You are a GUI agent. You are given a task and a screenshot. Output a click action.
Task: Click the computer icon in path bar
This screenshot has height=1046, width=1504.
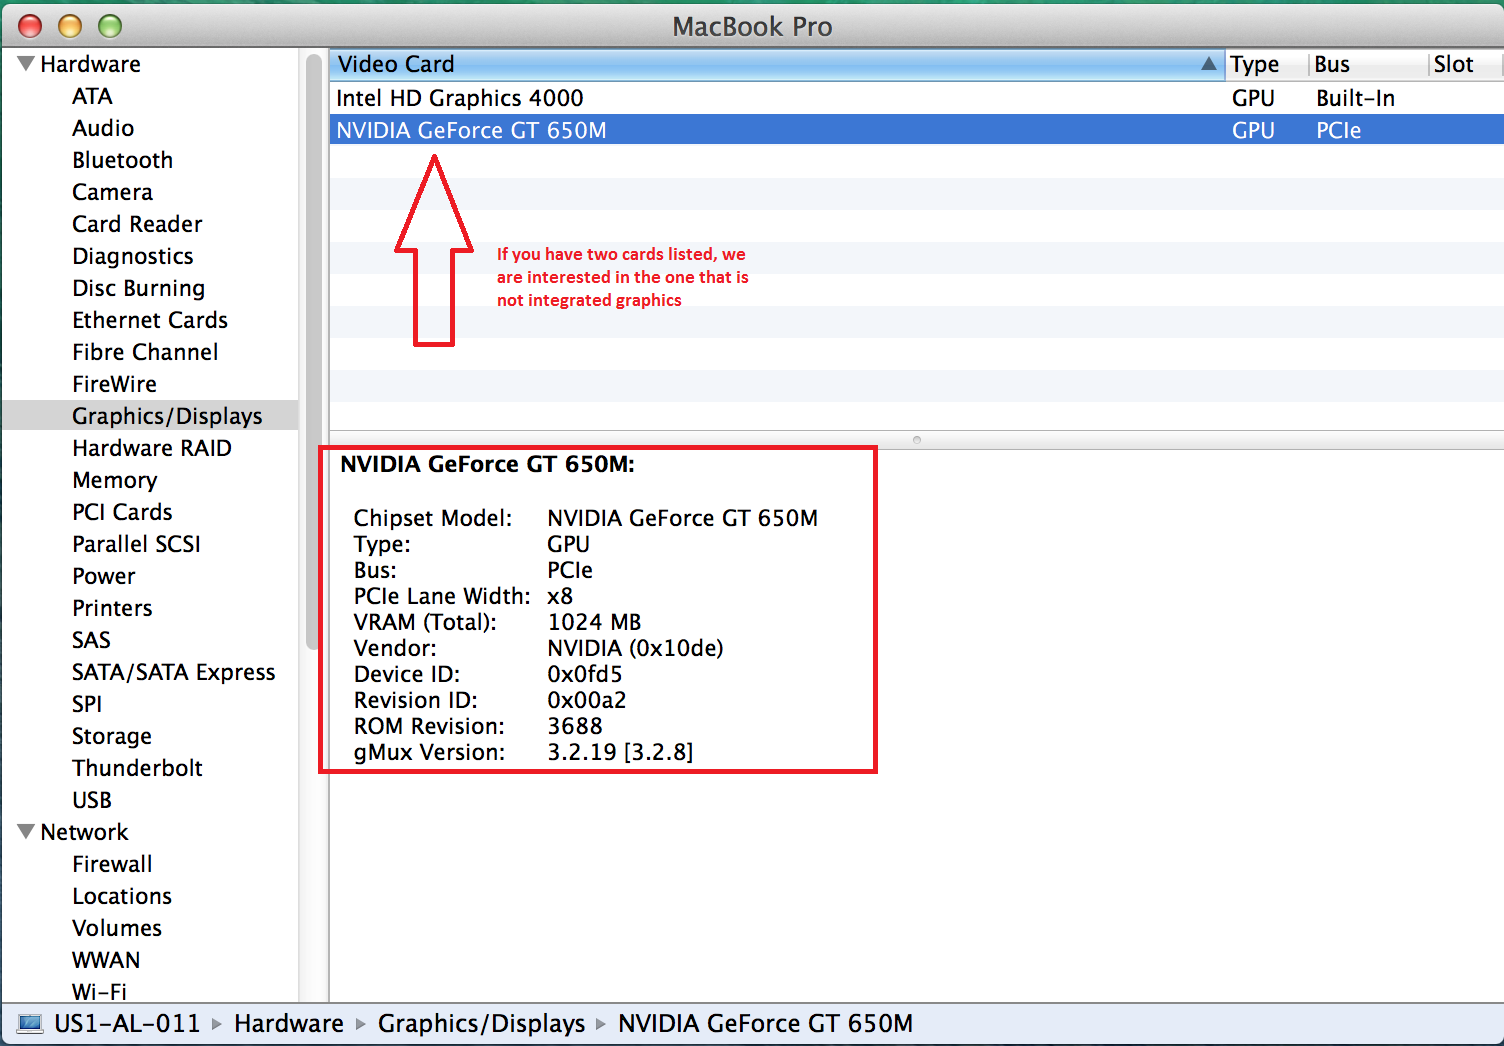(31, 1023)
